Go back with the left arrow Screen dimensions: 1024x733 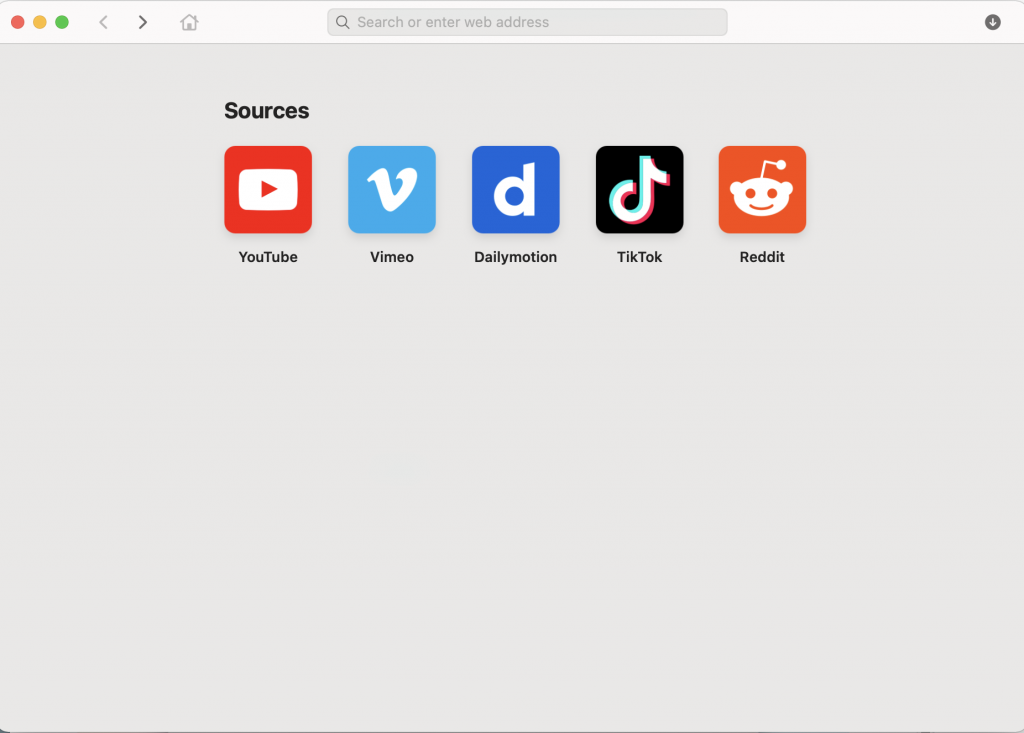click(x=103, y=22)
